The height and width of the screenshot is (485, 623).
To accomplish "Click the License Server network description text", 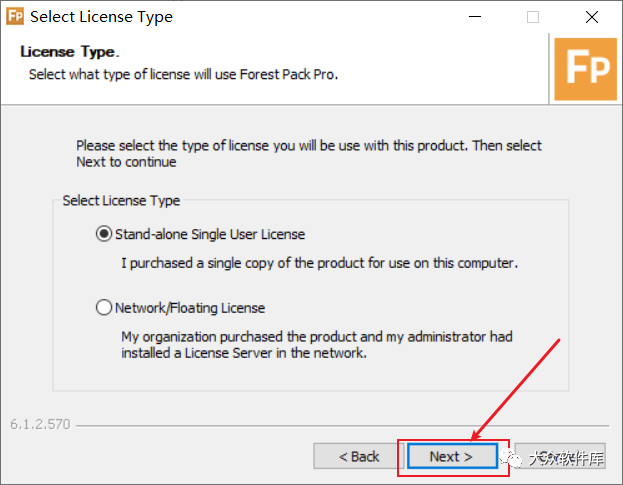I will click(317, 345).
